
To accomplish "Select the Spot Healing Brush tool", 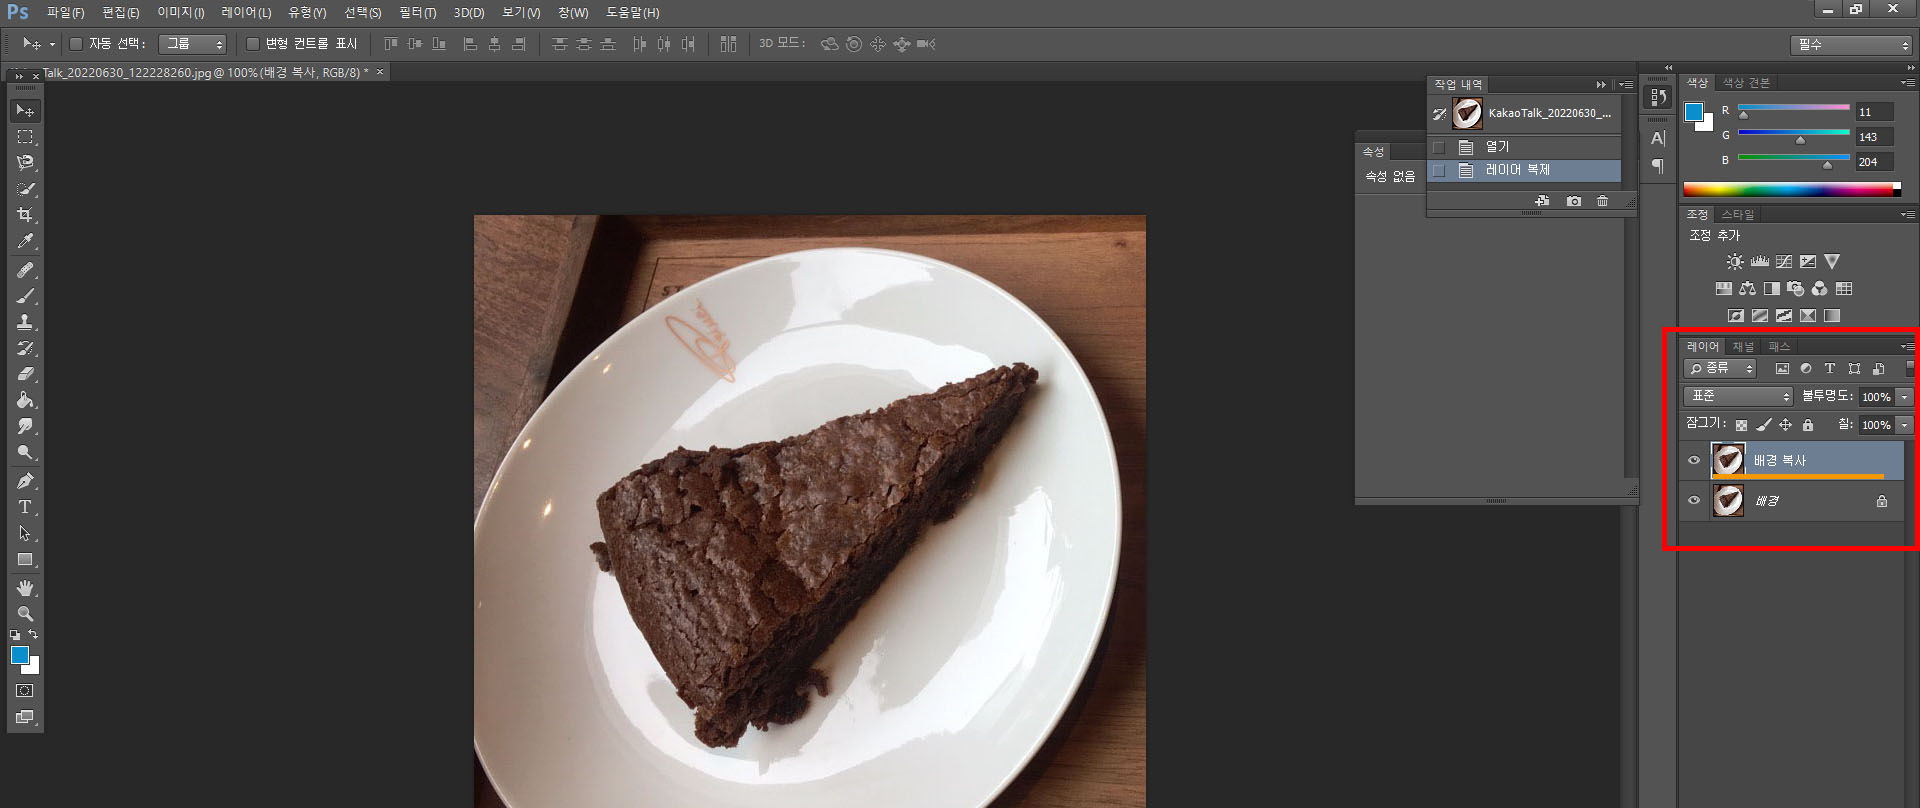I will tap(25, 270).
